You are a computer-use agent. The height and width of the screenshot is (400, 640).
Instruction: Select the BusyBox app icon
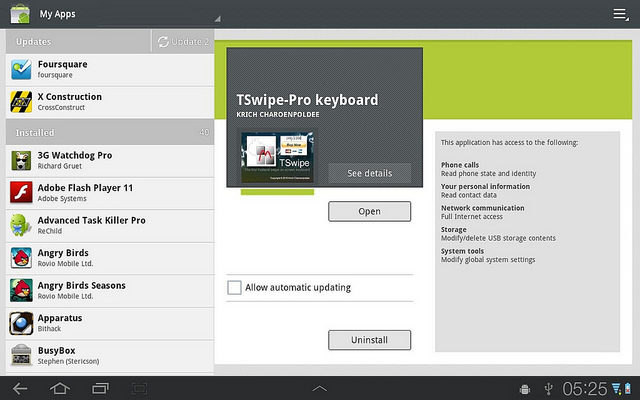[x=21, y=355]
